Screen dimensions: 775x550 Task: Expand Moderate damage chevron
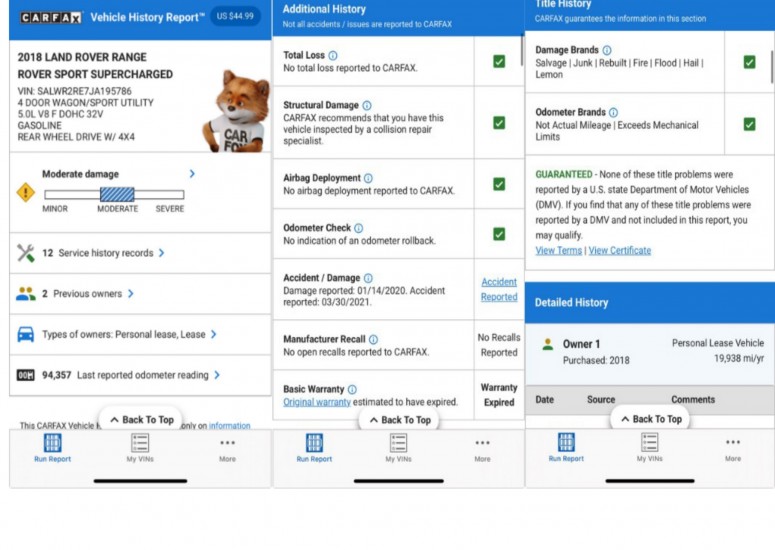coord(192,173)
